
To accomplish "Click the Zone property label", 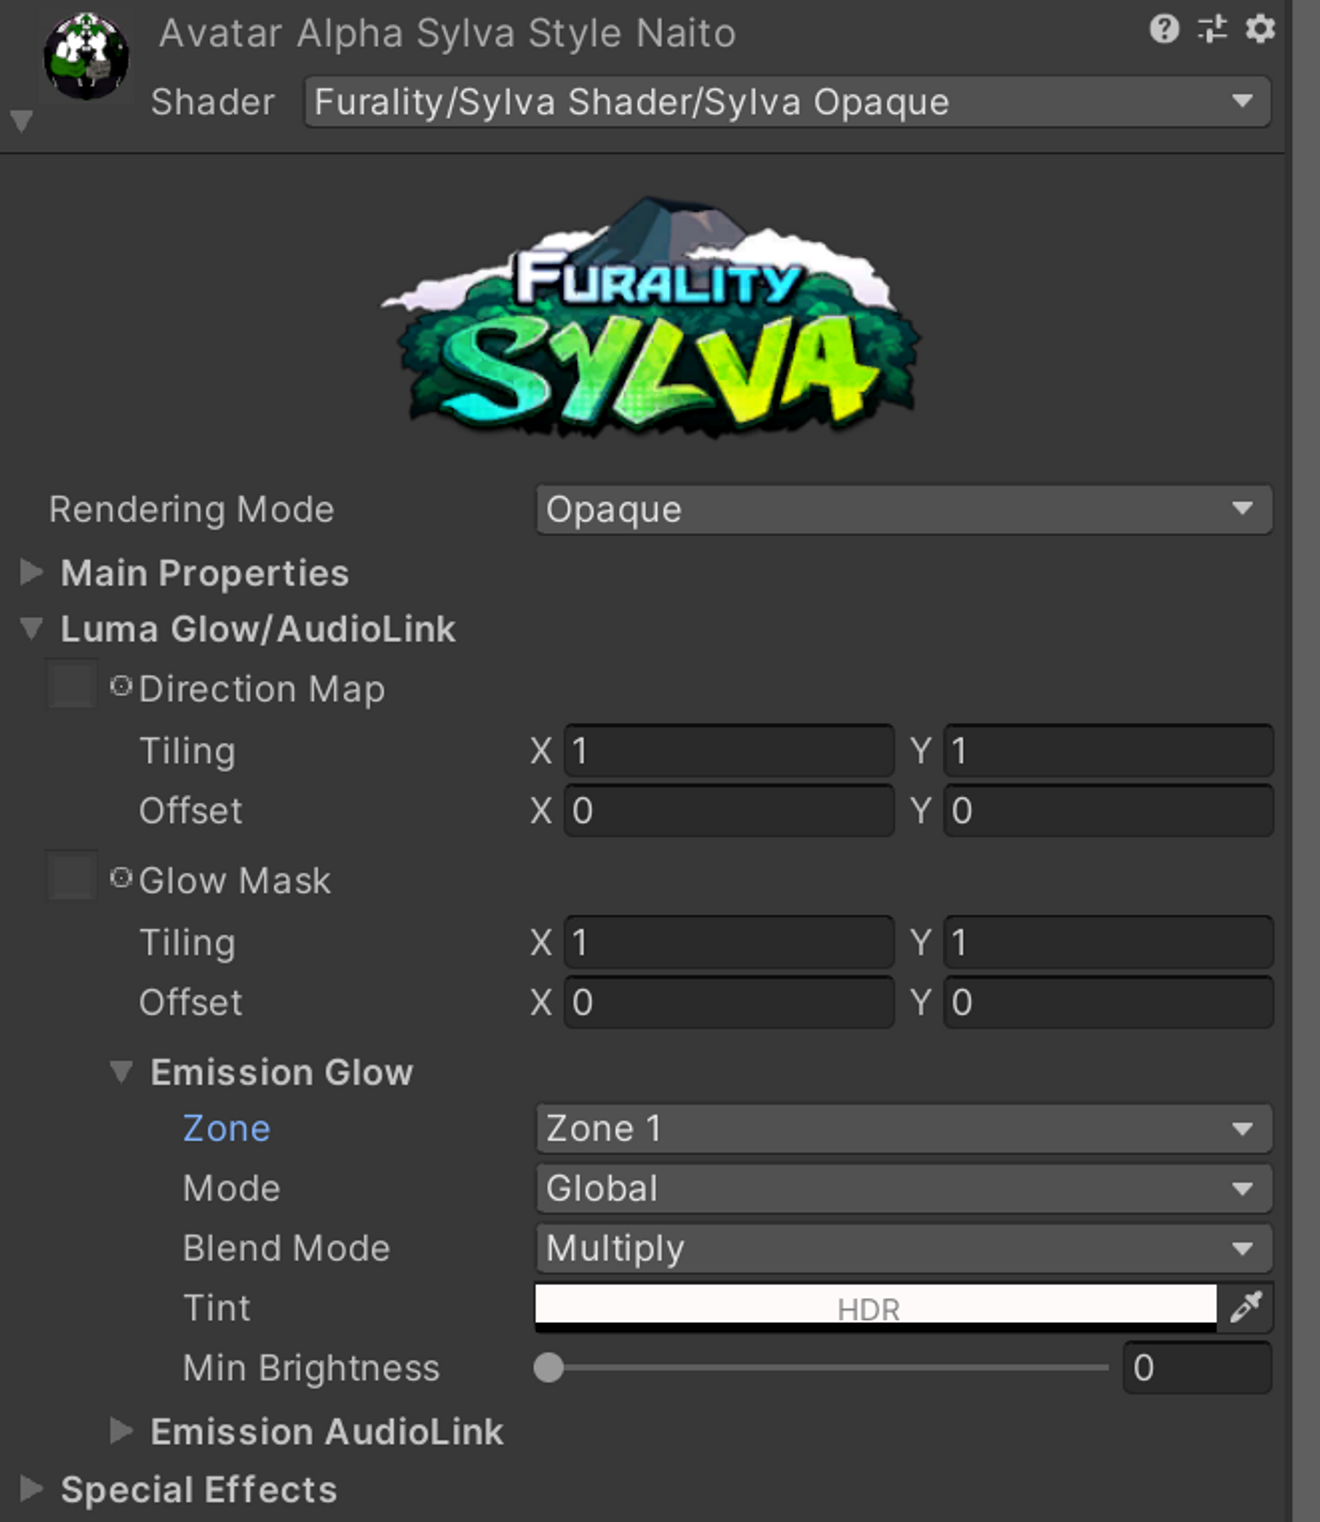I will coord(227,1129).
